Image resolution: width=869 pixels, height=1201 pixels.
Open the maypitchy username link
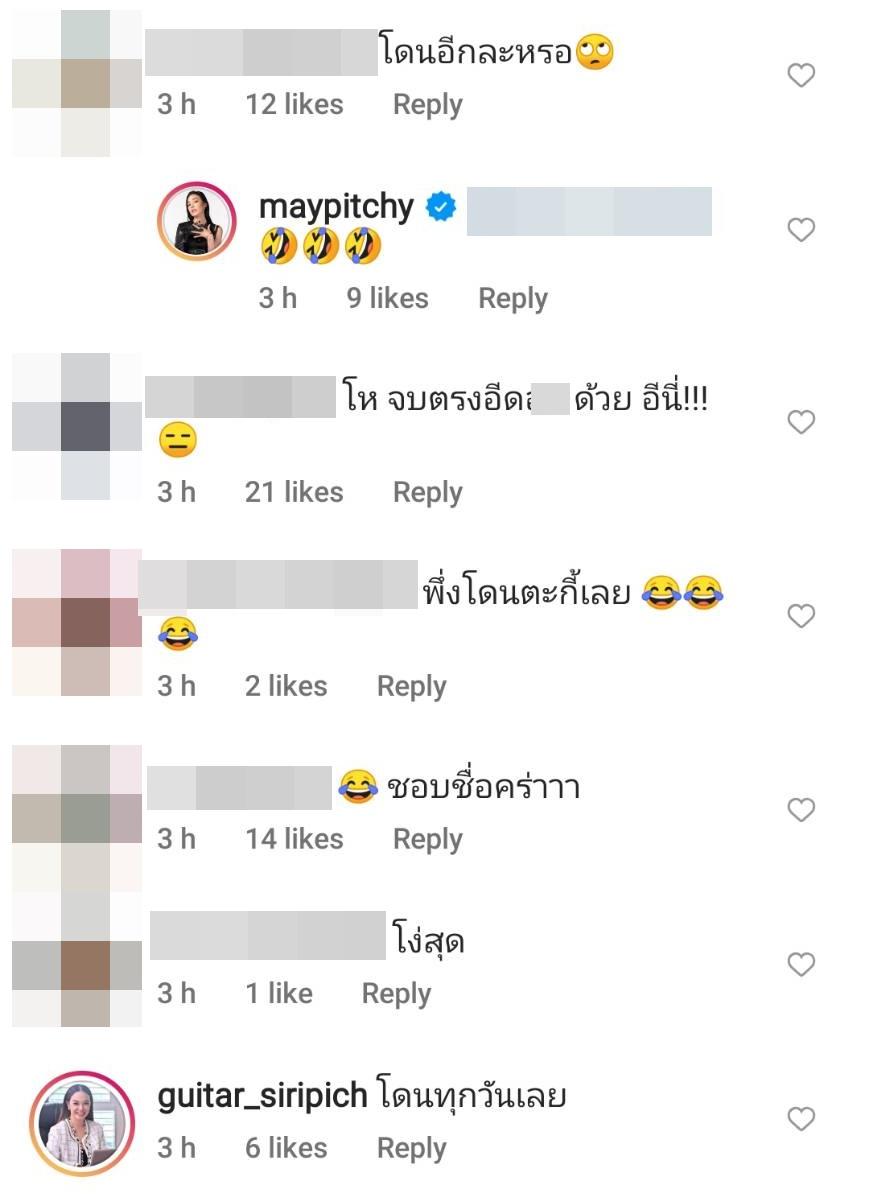coord(336,207)
